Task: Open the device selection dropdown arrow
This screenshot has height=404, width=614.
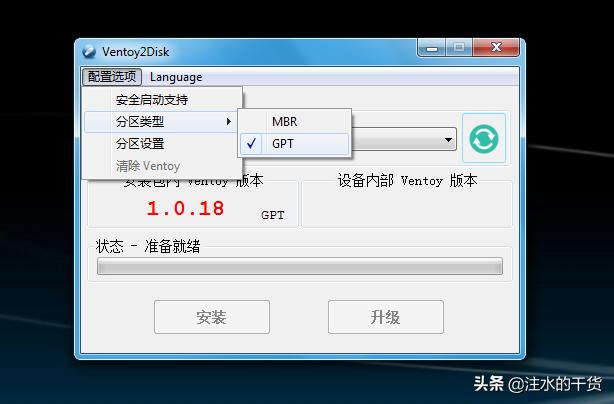Action: point(448,139)
